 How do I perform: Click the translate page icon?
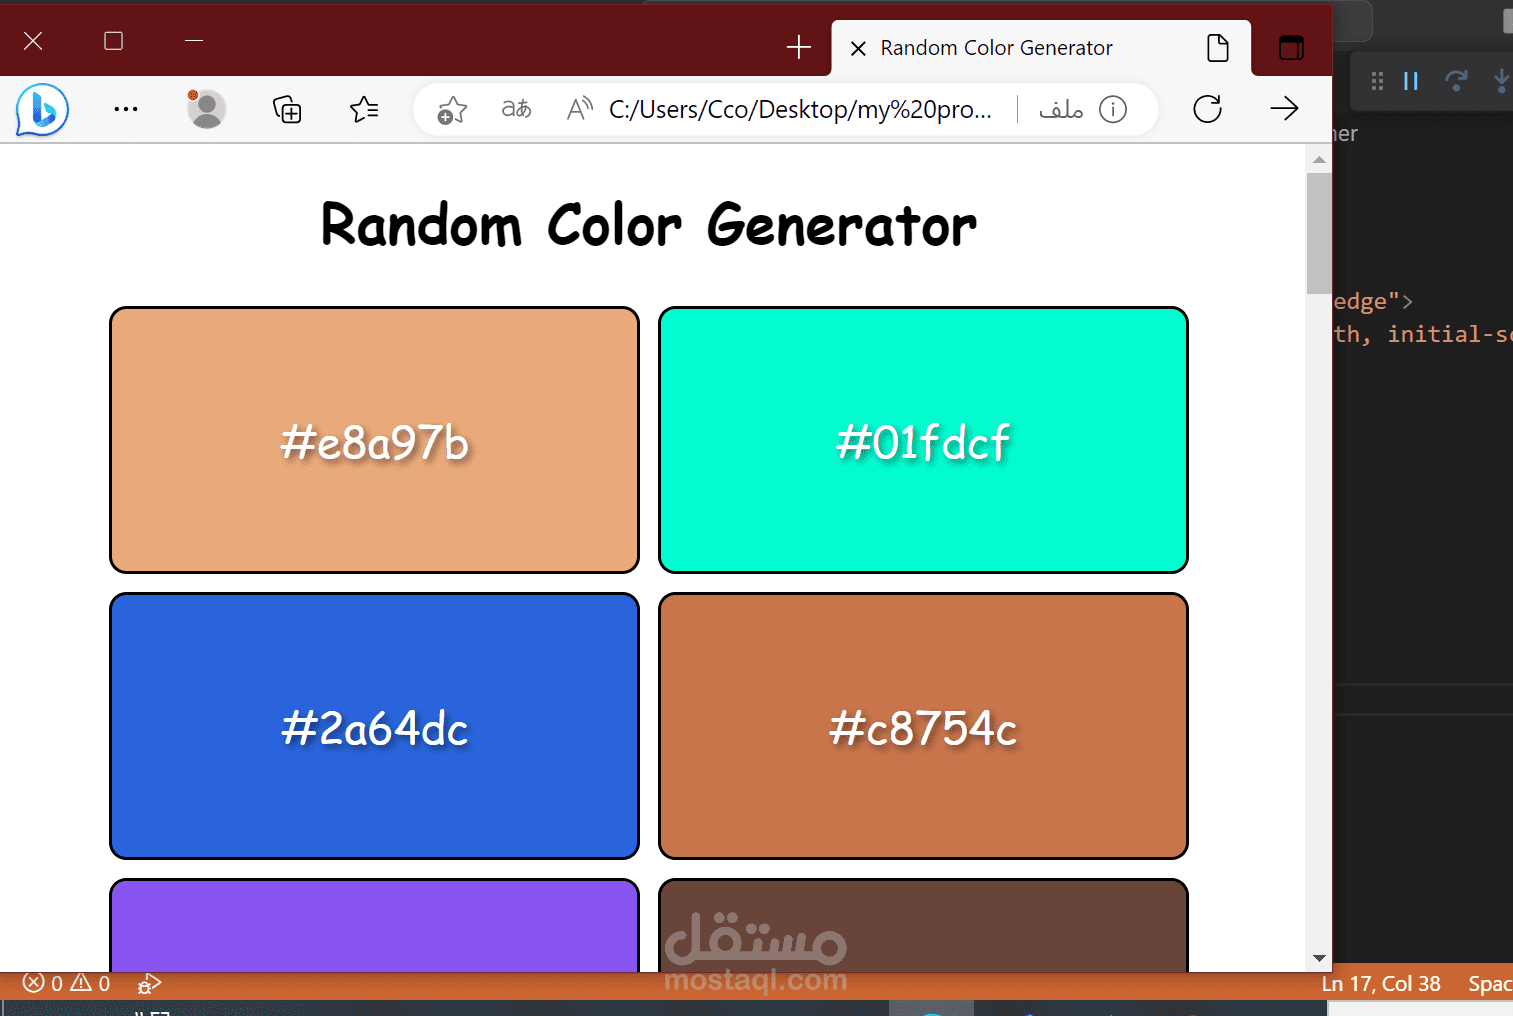tap(516, 108)
